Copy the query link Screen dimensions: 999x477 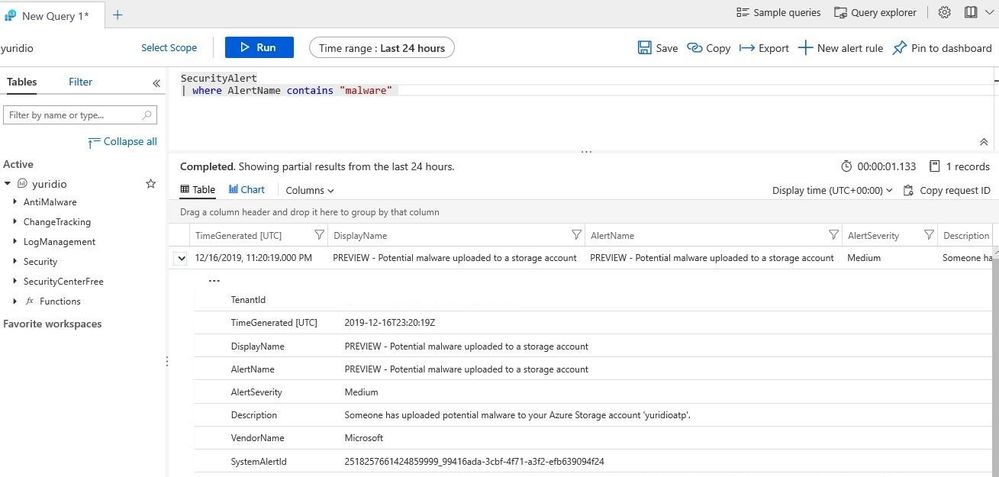click(x=709, y=48)
